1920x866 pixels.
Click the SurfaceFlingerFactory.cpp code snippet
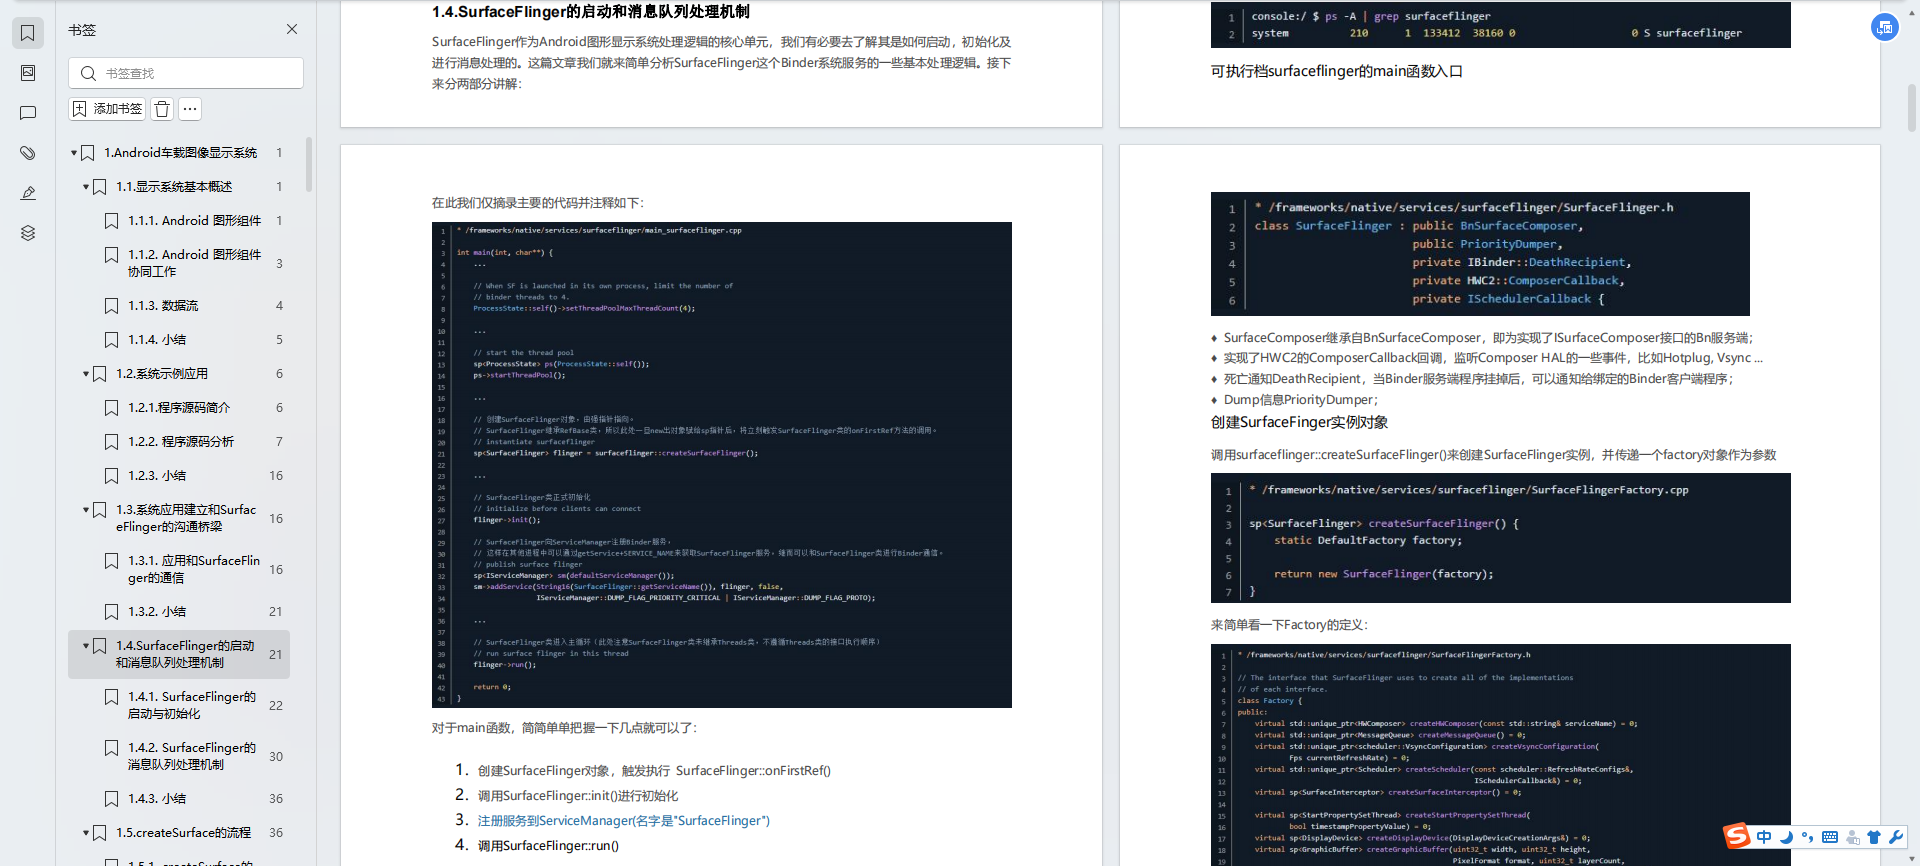point(1501,538)
